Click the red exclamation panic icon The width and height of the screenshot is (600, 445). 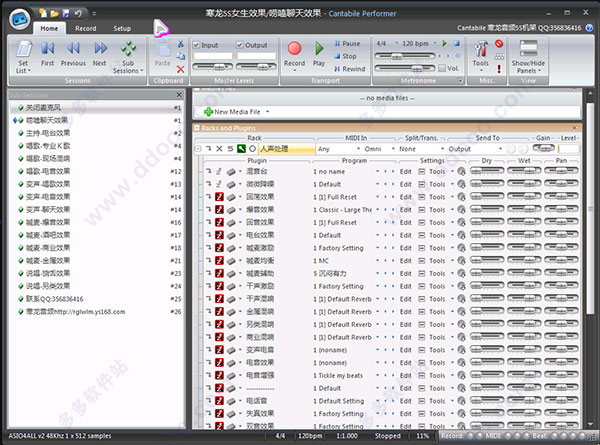point(499,69)
